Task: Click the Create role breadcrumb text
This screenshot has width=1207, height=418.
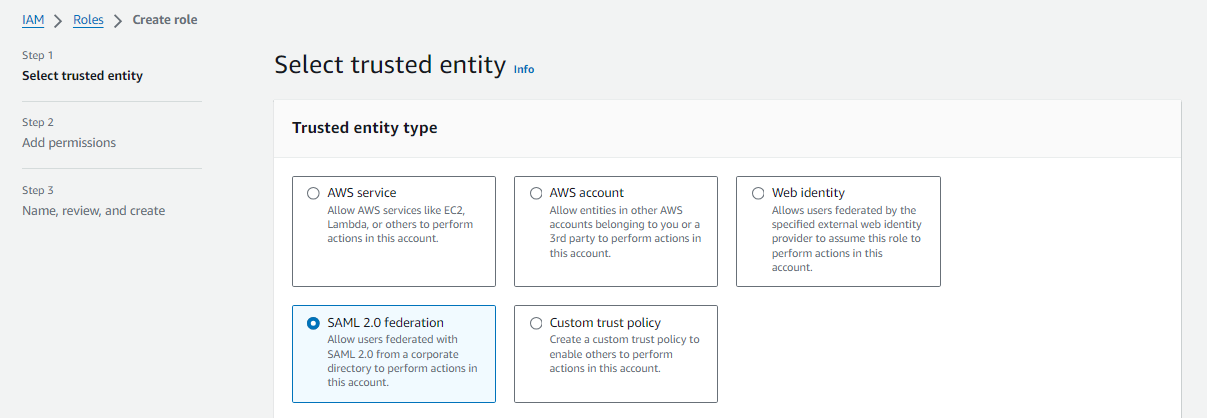Action: coord(165,20)
